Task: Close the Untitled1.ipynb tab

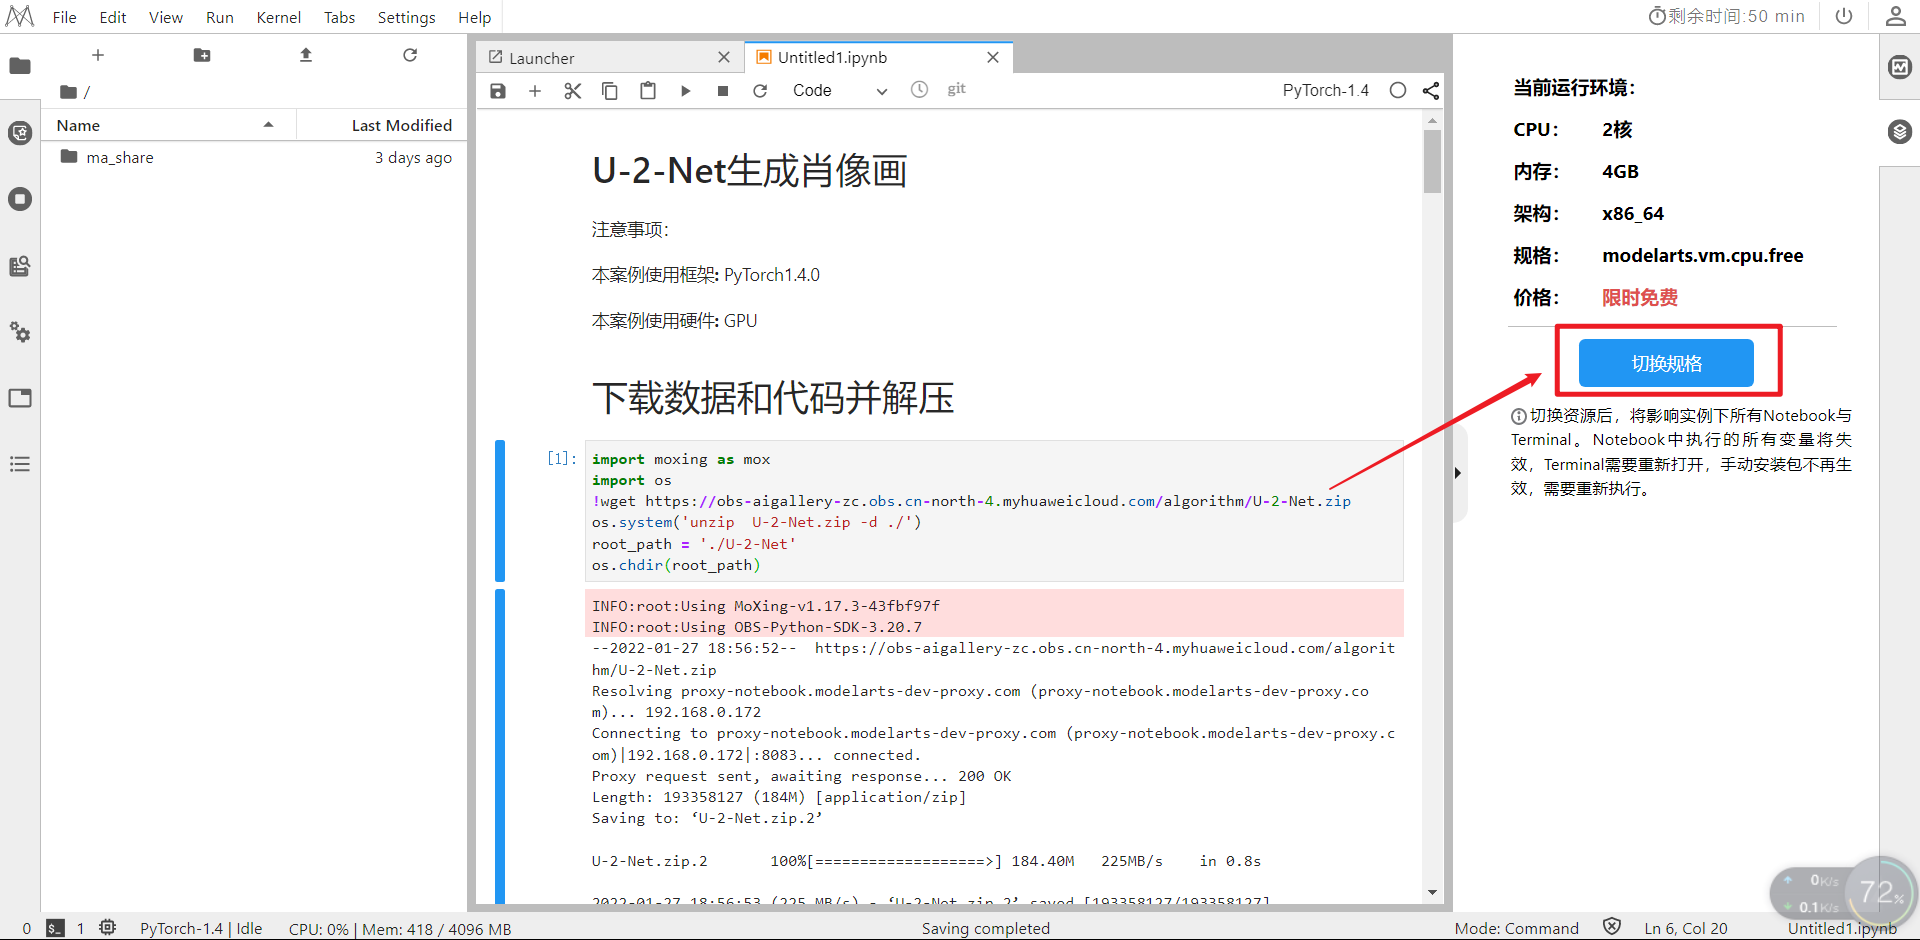Action: 993,58
